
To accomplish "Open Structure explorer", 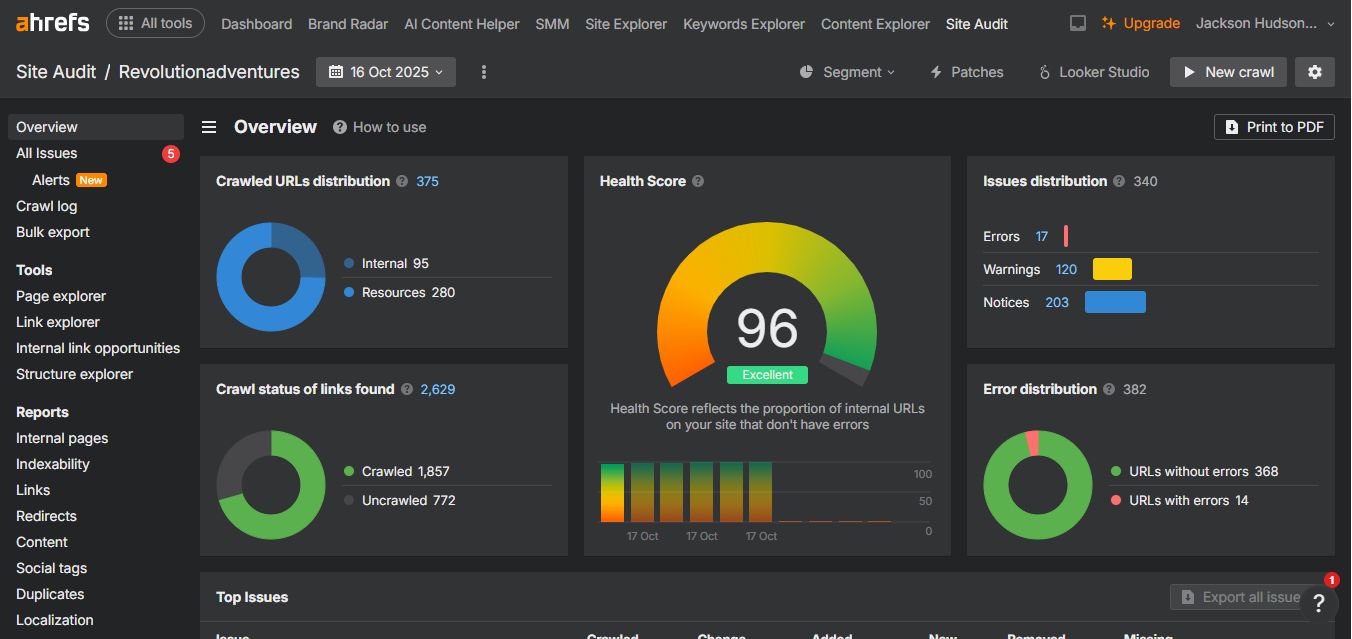I will click(x=75, y=374).
